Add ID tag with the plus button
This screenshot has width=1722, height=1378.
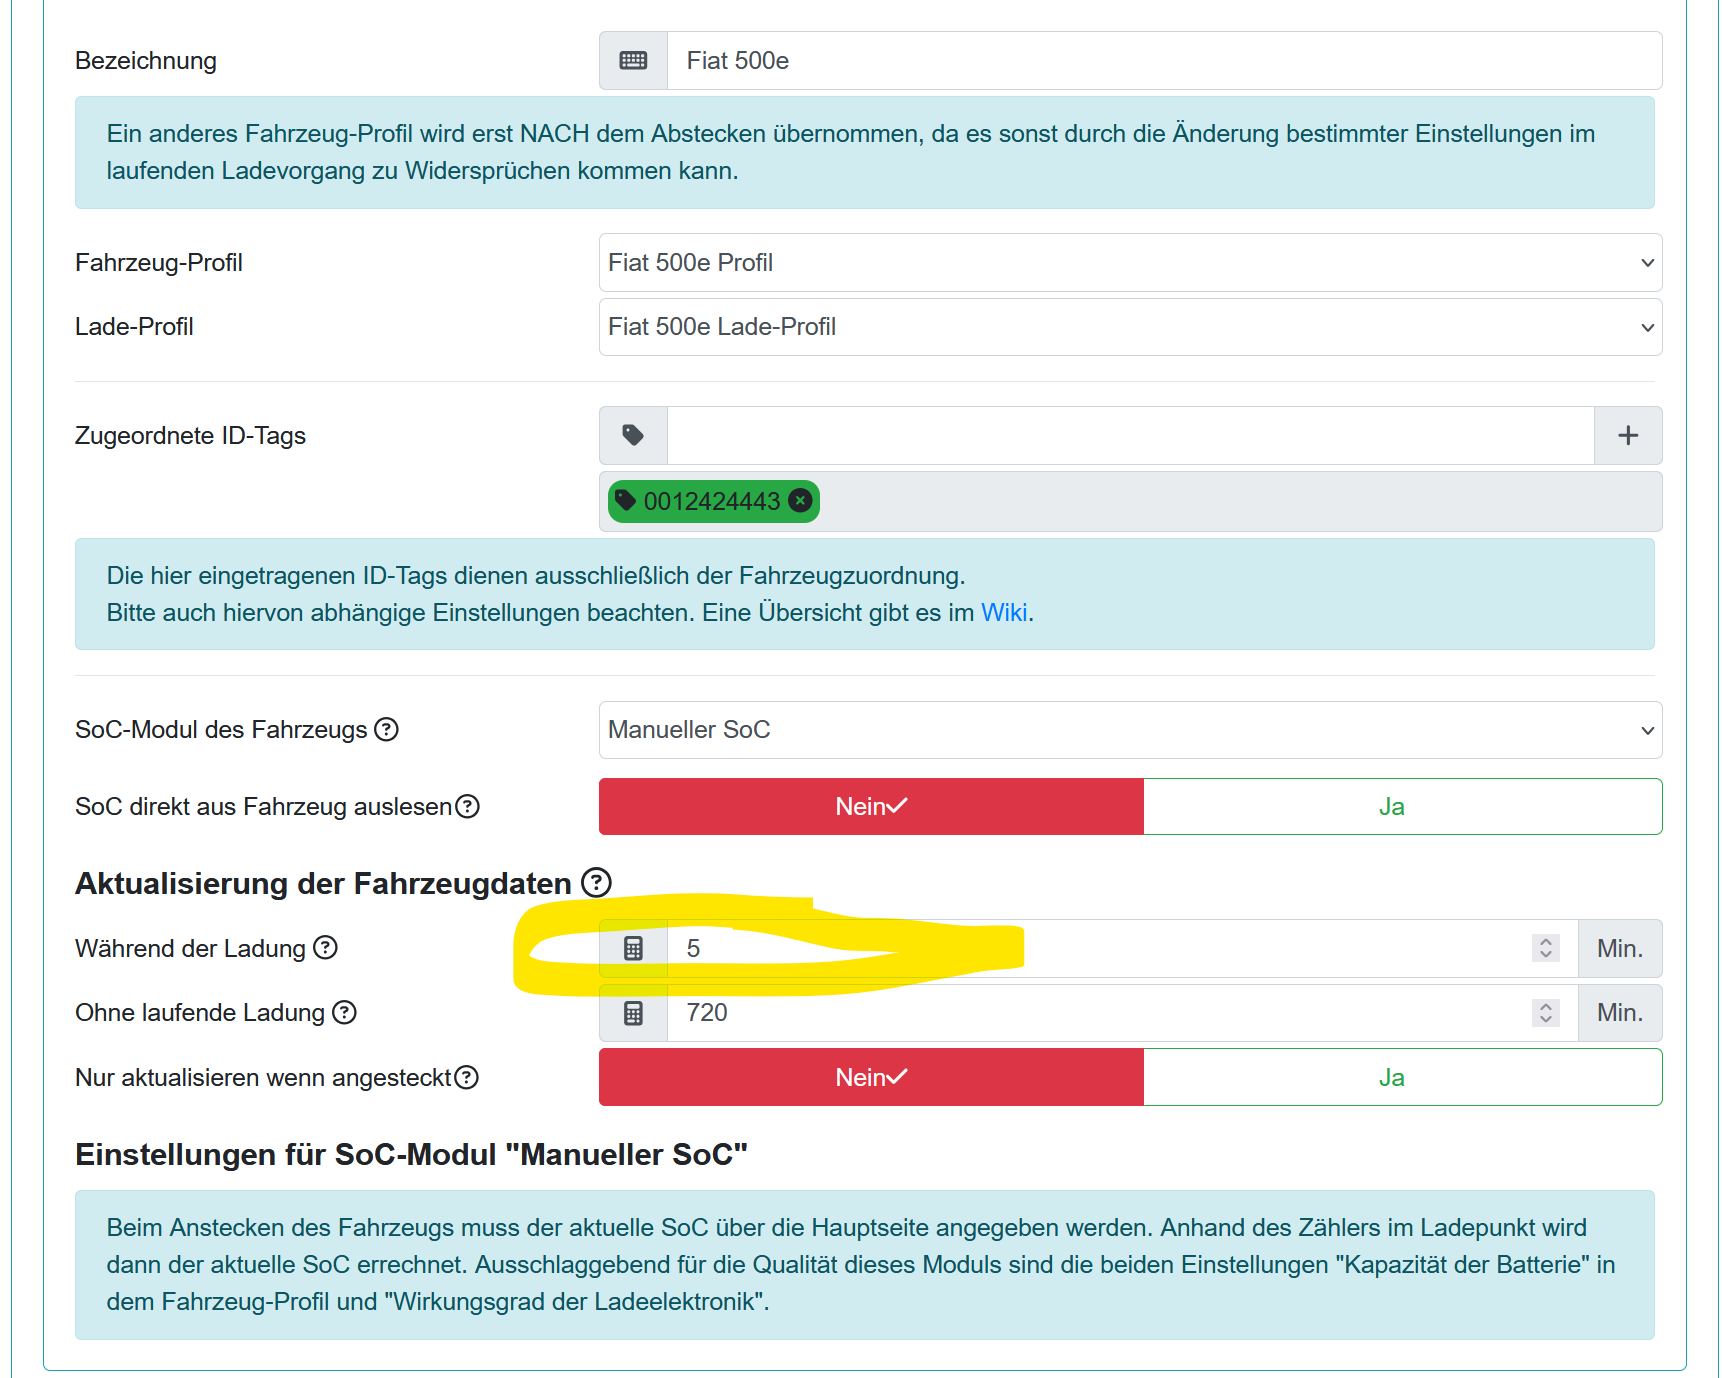[1628, 435]
